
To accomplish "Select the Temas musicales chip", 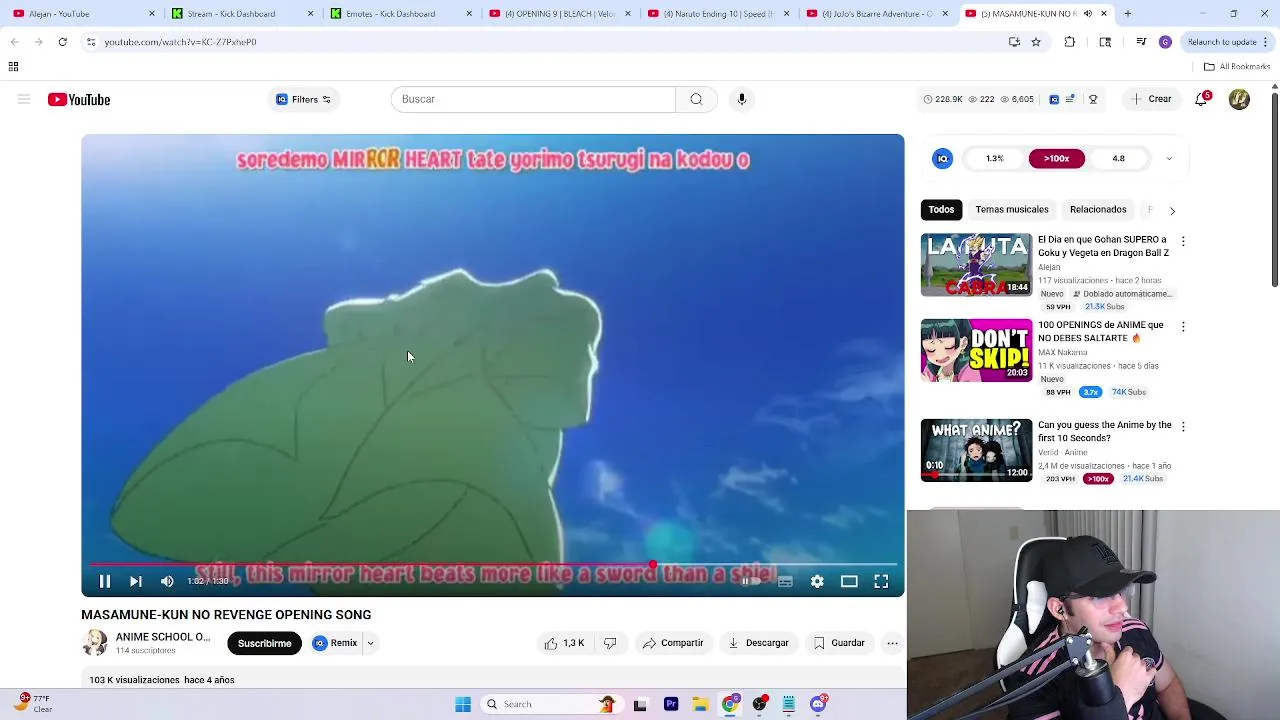I will tap(1012, 209).
